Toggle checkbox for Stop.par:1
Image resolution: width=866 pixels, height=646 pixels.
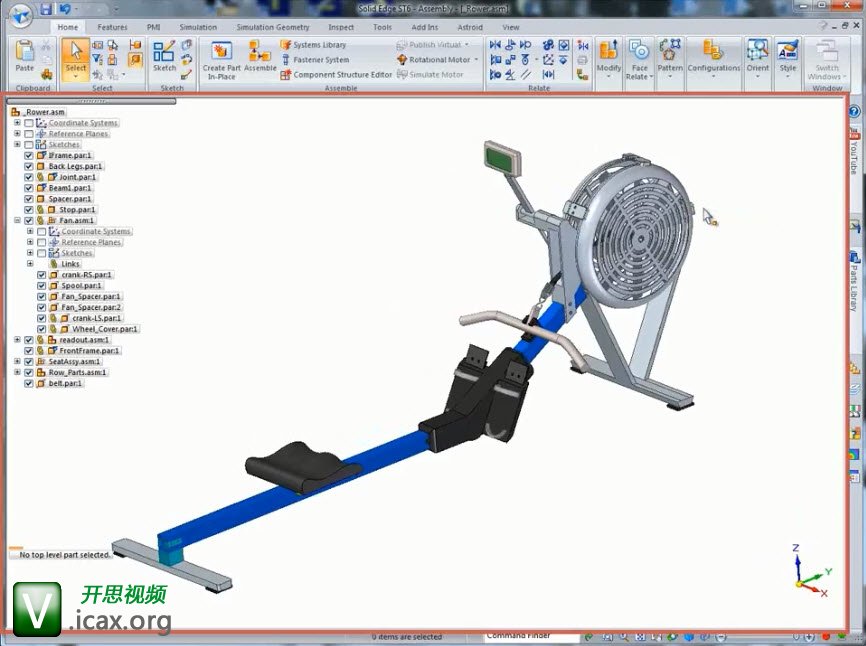(29, 210)
